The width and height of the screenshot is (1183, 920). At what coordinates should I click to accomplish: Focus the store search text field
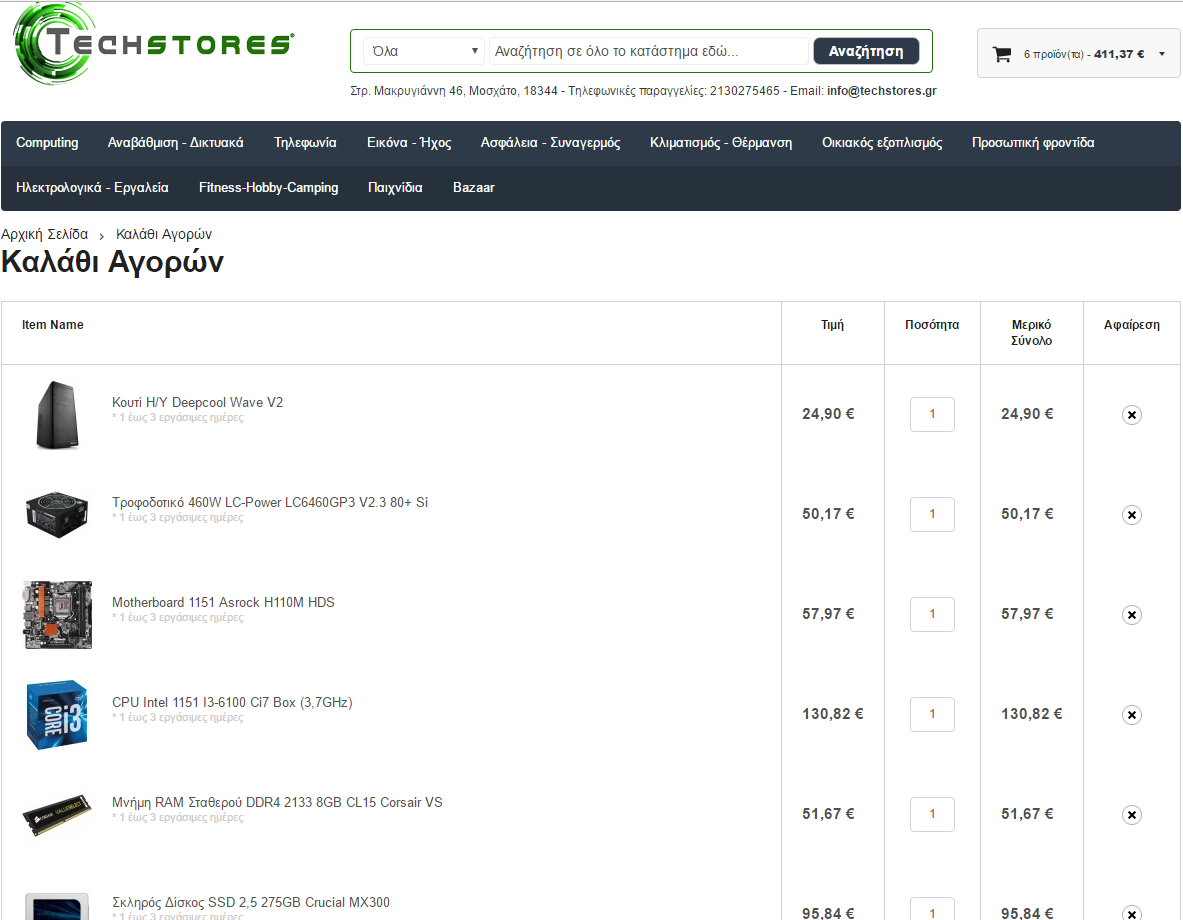click(x=649, y=51)
